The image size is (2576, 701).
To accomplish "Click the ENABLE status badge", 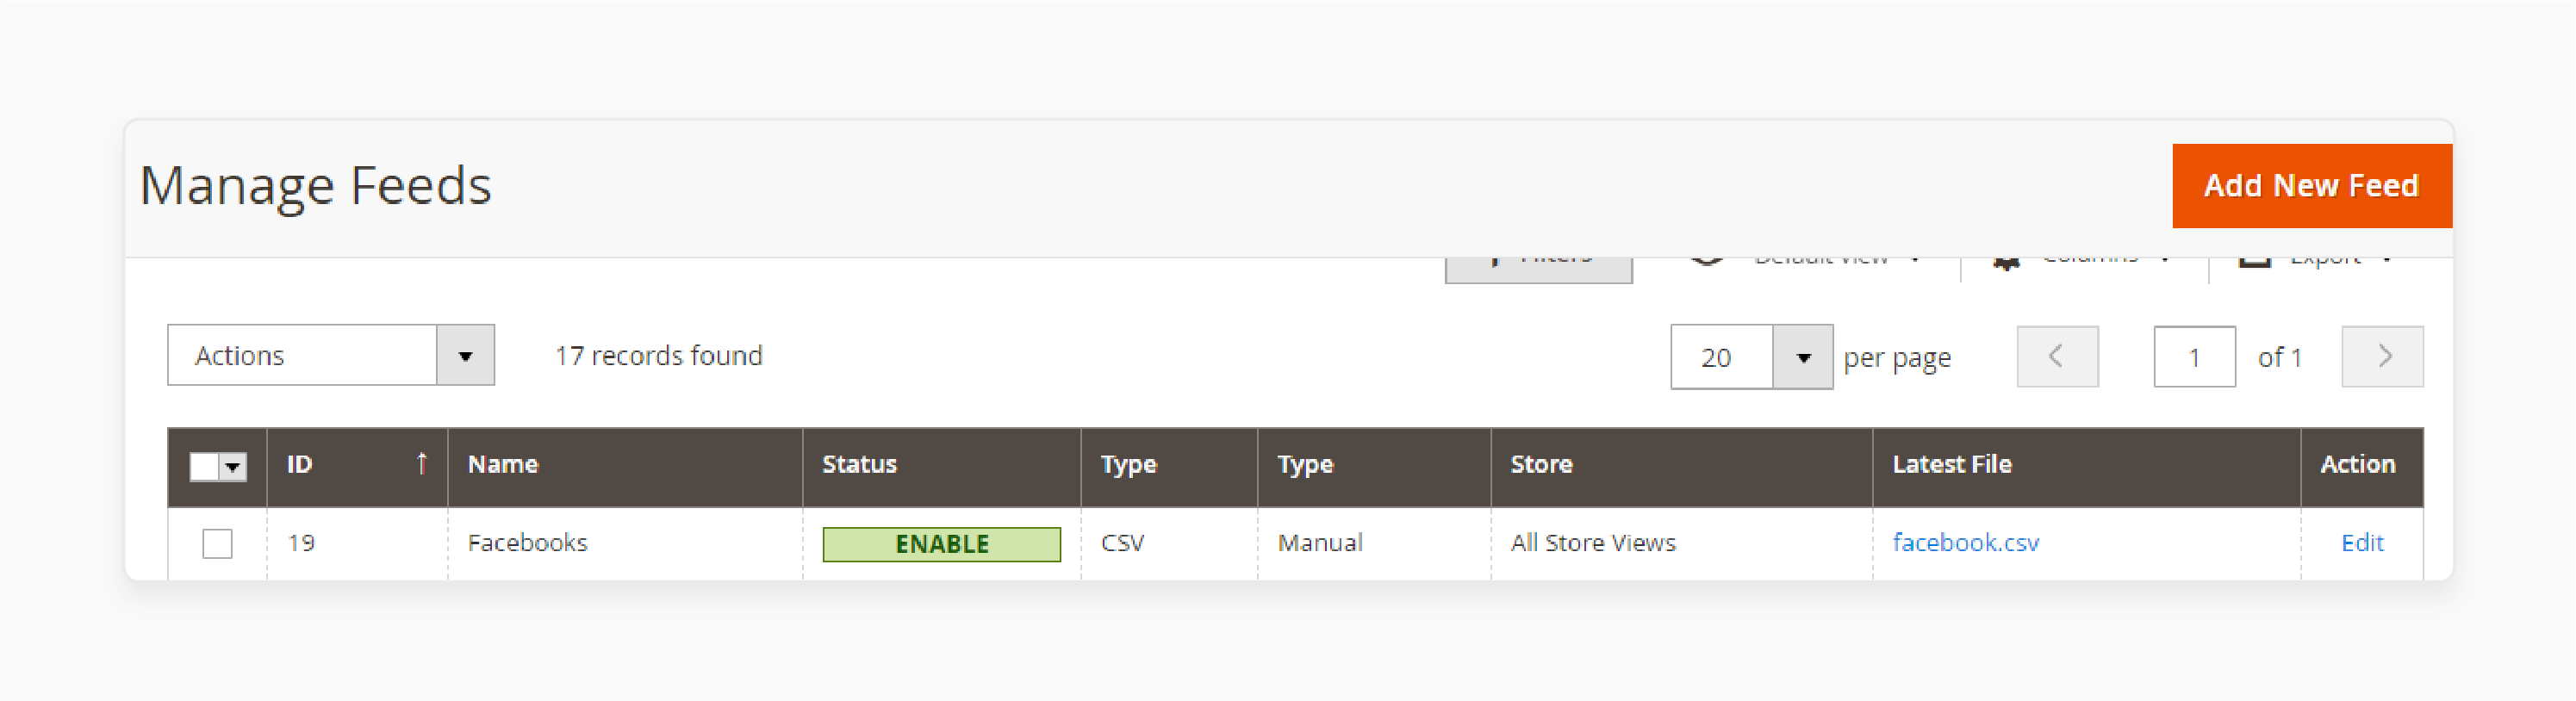I will pos(941,544).
